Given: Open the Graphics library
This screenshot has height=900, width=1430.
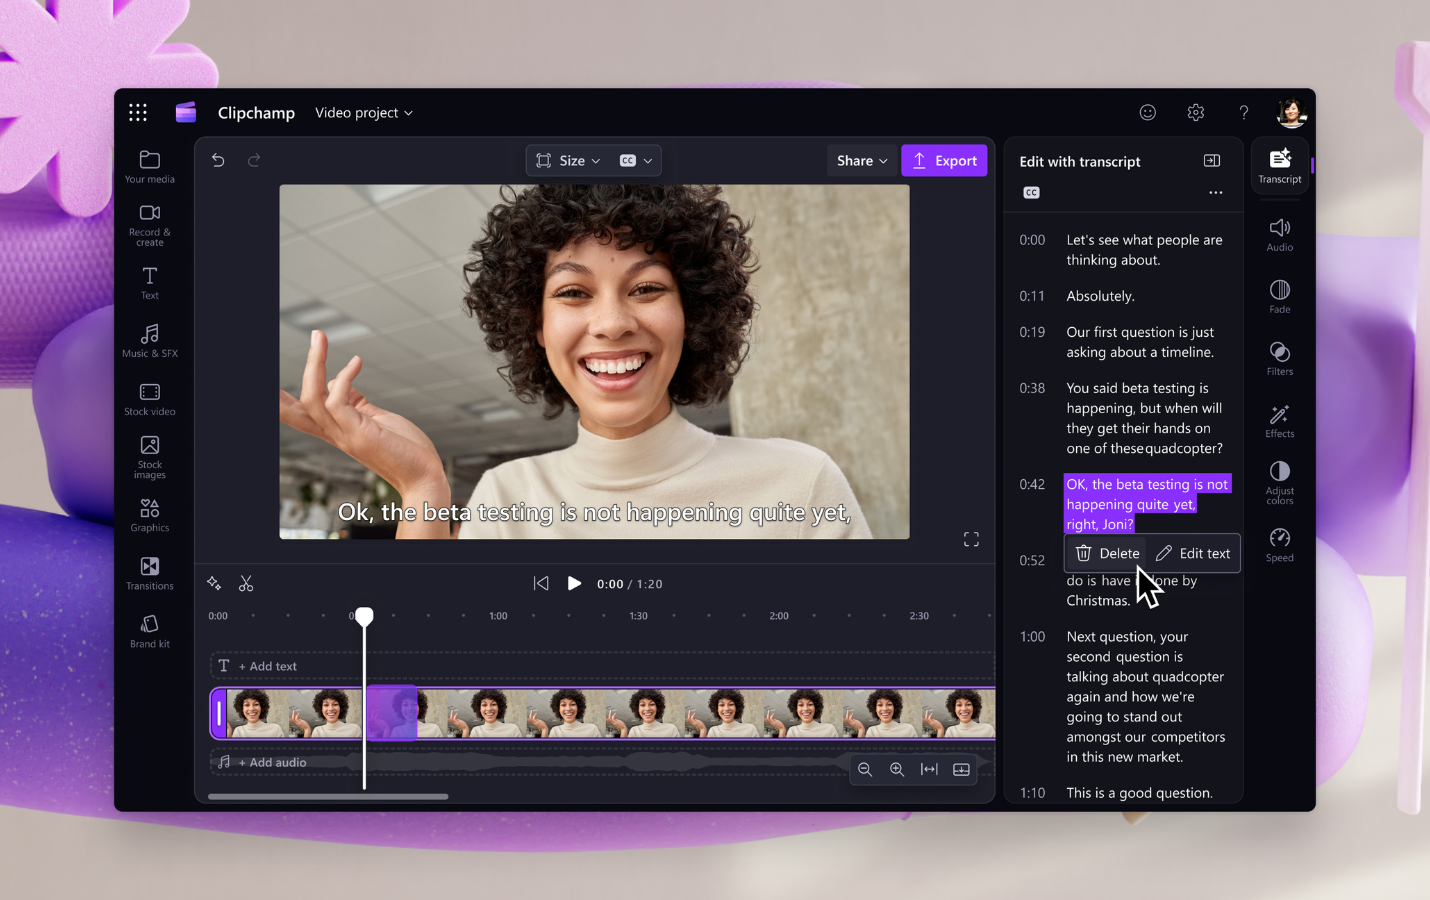Looking at the screenshot, I should 150,515.
